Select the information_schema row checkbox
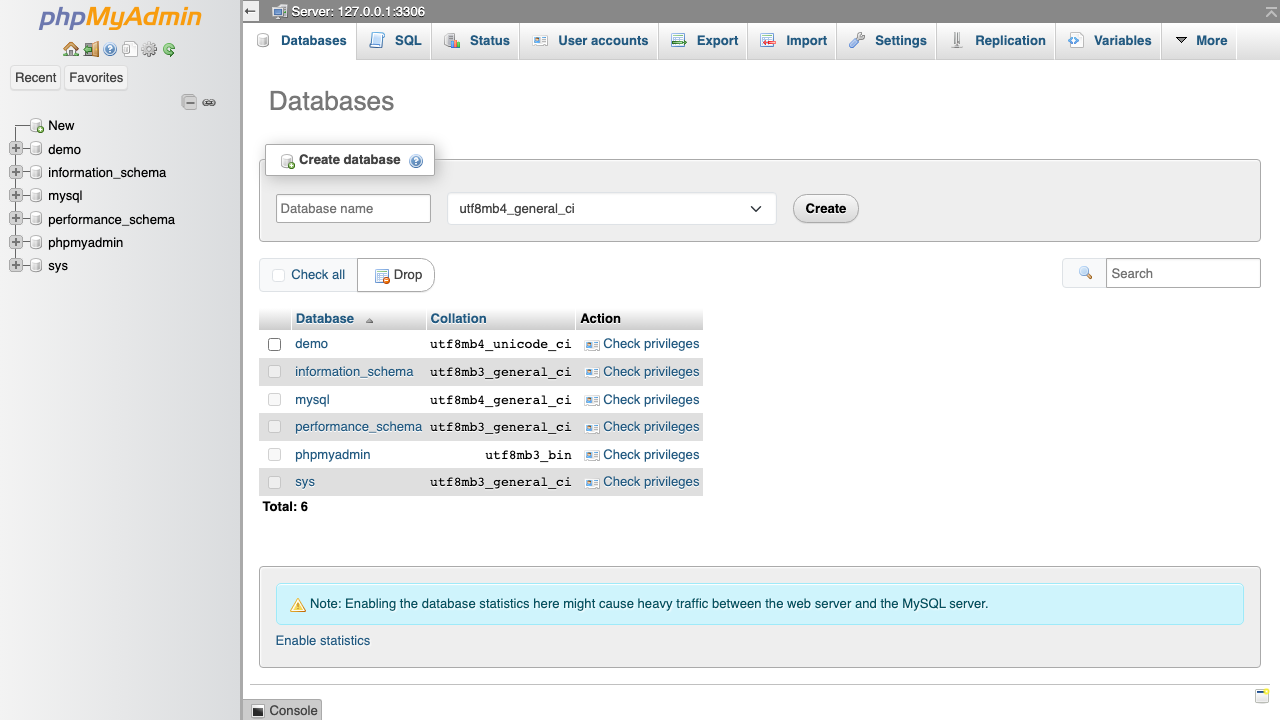The height and width of the screenshot is (720, 1280). click(x=275, y=372)
